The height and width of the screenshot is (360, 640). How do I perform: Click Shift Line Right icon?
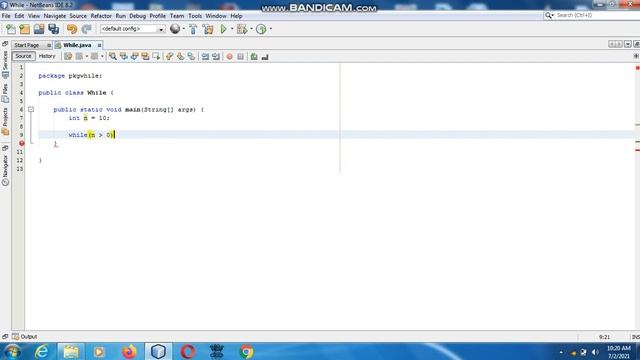coord(216,57)
